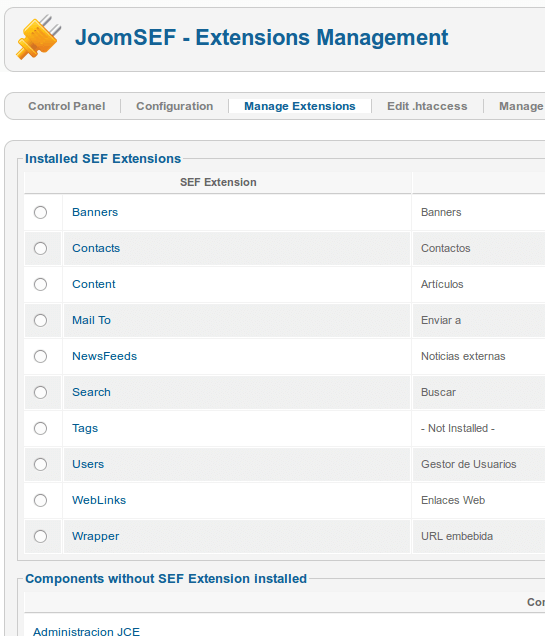545x636 pixels.
Task: Click the Enlaces Web cell
Action: coord(453,500)
